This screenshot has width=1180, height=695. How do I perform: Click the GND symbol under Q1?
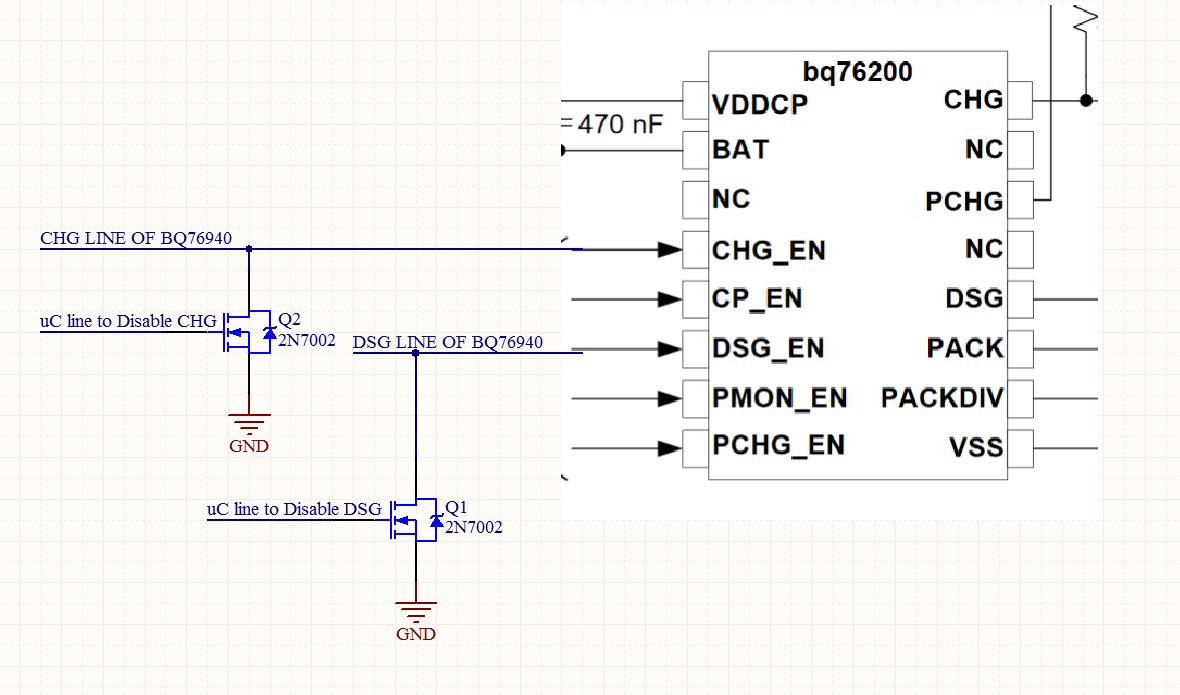[x=416, y=612]
